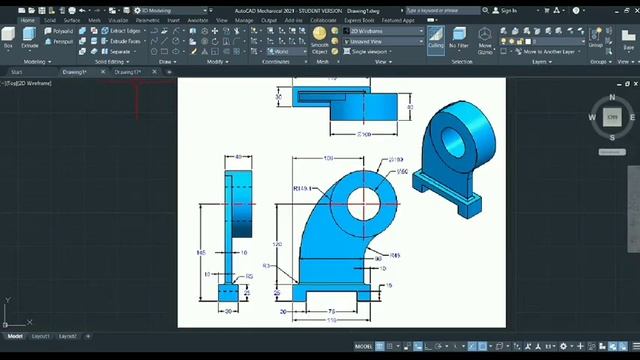Click the Separate solid tool

click(116, 52)
